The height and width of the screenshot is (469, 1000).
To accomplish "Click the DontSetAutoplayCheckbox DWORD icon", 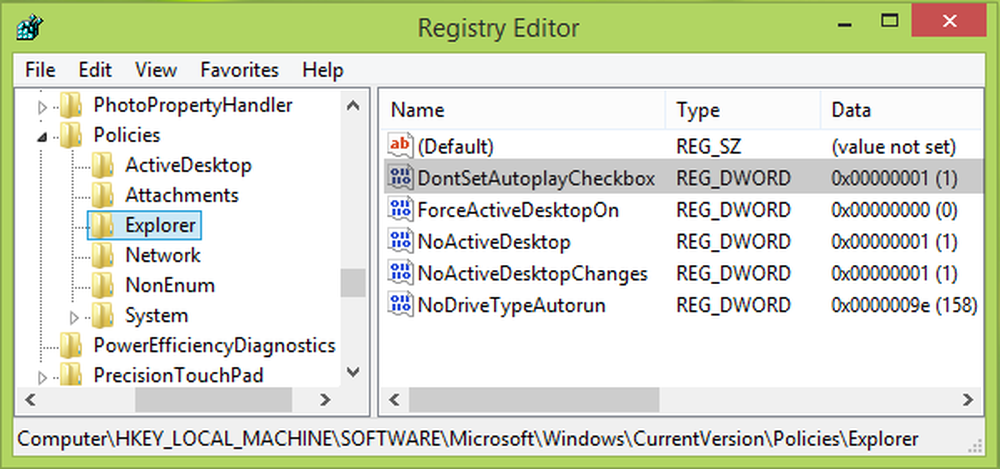I will pos(400,179).
